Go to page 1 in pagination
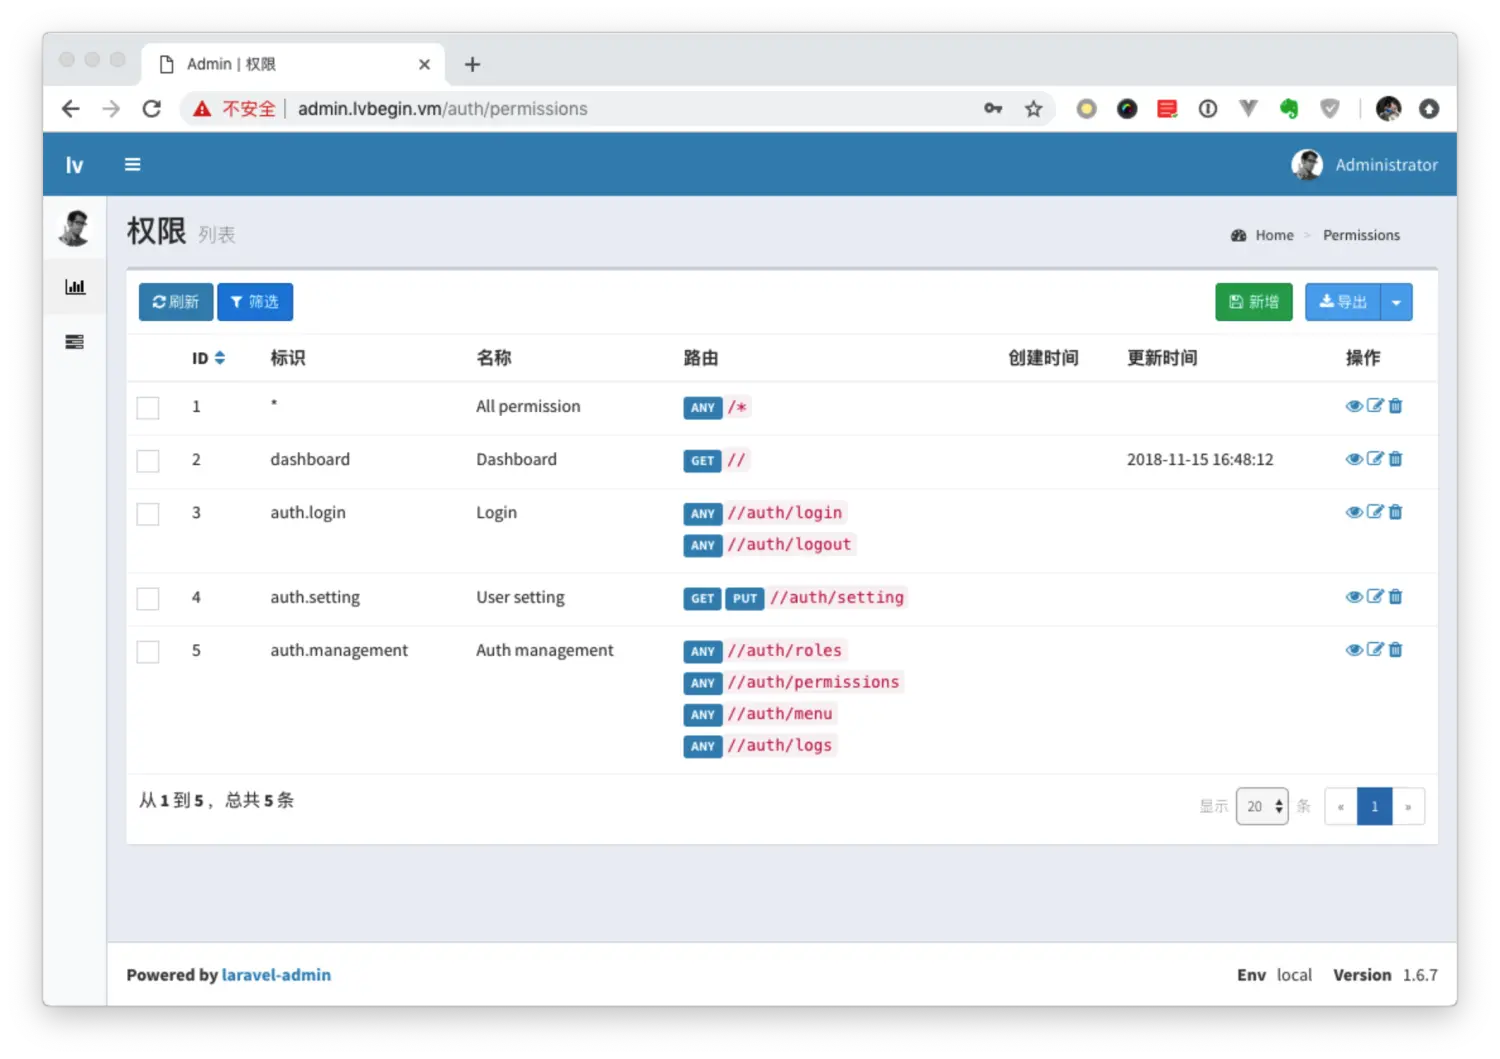 1375,806
